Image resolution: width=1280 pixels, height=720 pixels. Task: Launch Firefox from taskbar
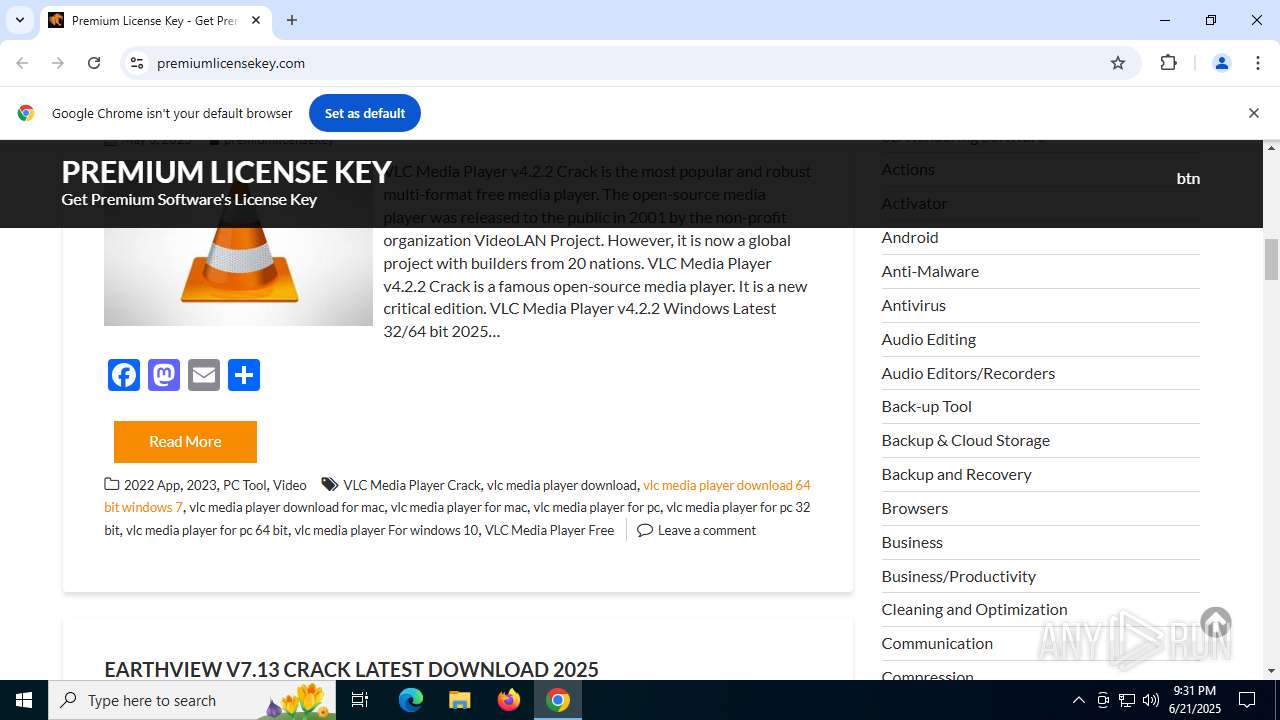point(508,700)
